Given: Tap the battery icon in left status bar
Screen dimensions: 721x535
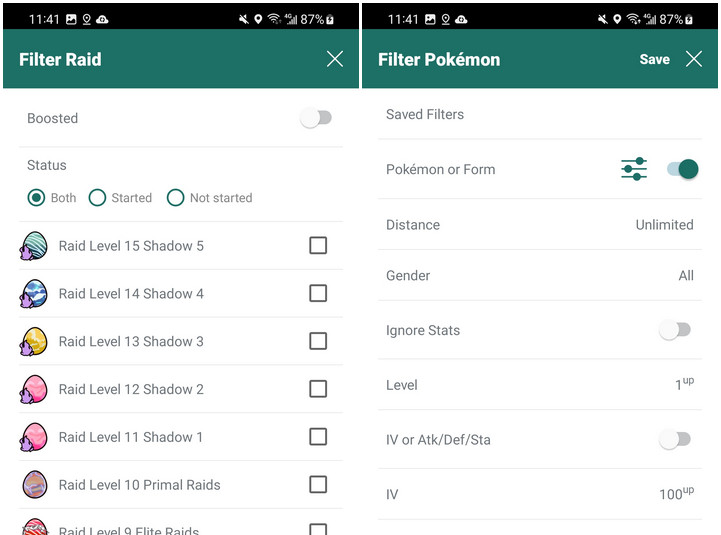Looking at the screenshot, I should pyautogui.click(x=330, y=19).
